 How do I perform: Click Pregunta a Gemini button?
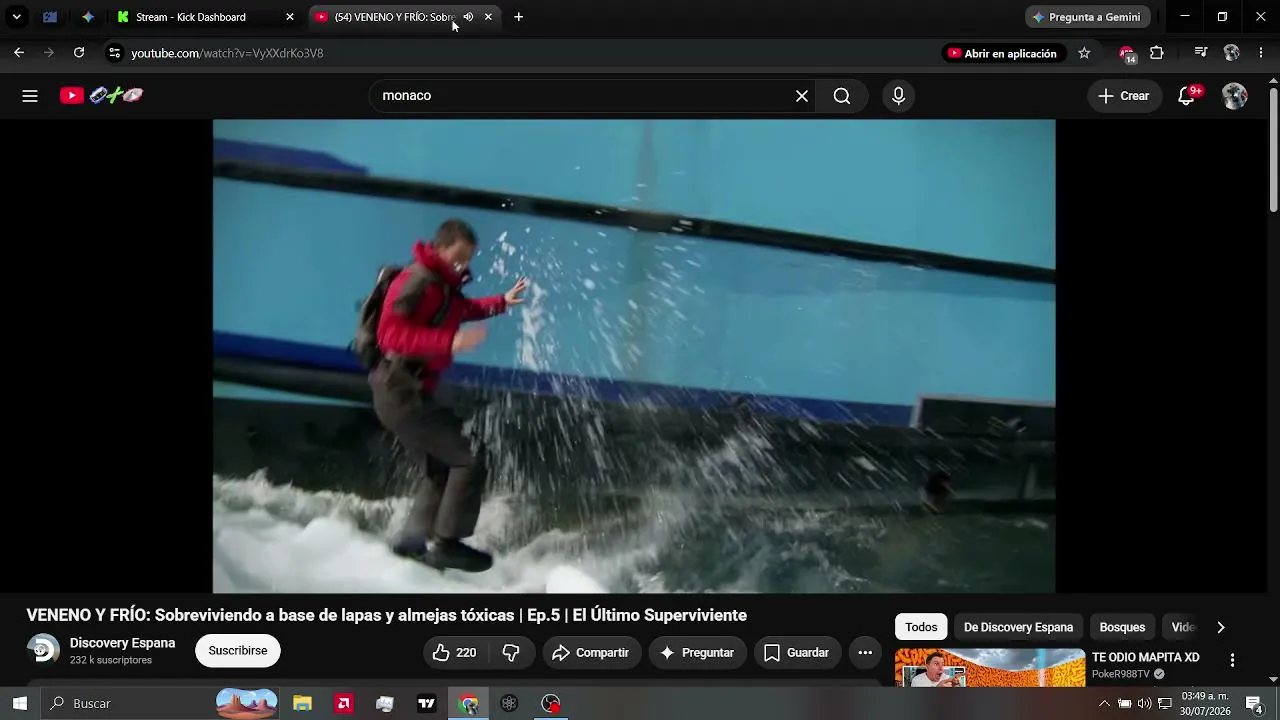(x=1087, y=17)
